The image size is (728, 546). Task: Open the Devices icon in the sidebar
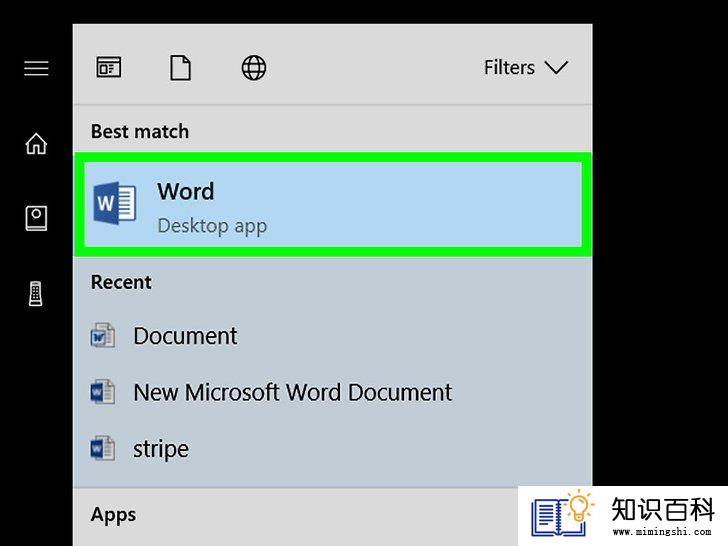(36, 293)
